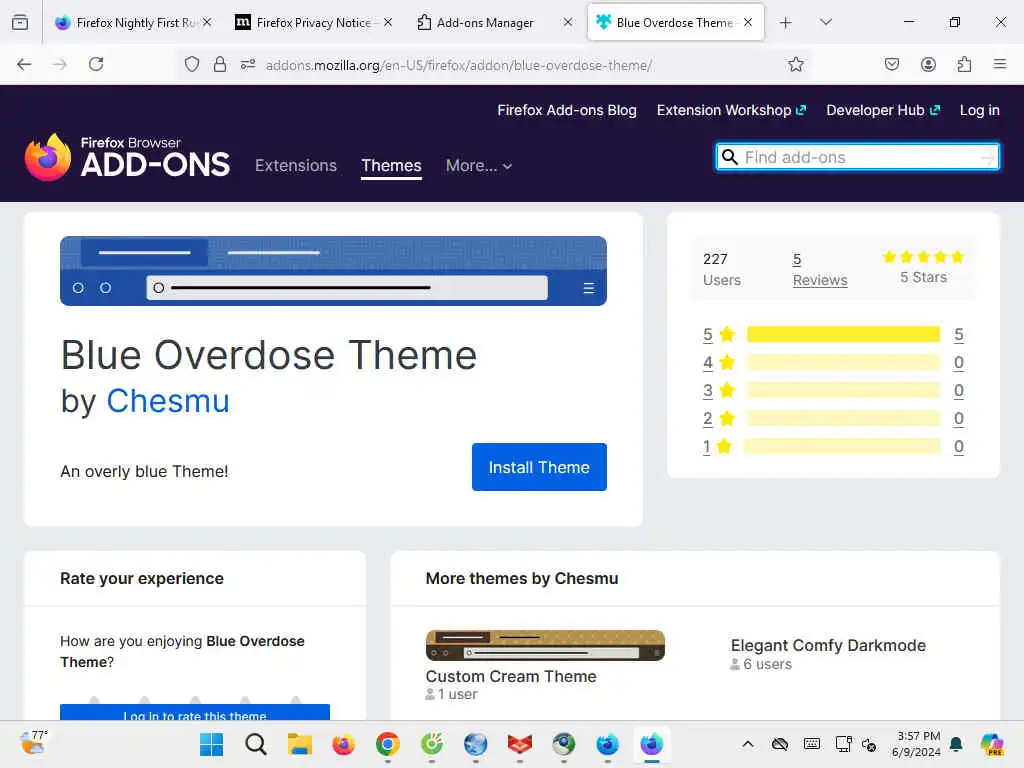Open Extension Workshop link
The width and height of the screenshot is (1024, 768).
[x=731, y=110]
